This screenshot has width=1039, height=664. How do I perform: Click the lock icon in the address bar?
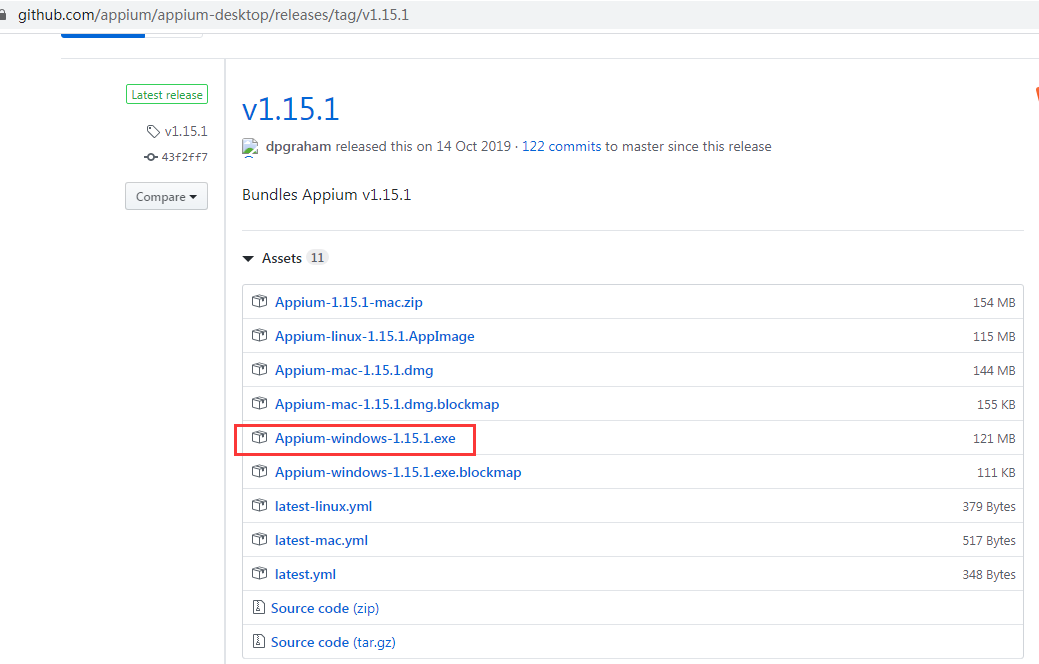(3, 15)
